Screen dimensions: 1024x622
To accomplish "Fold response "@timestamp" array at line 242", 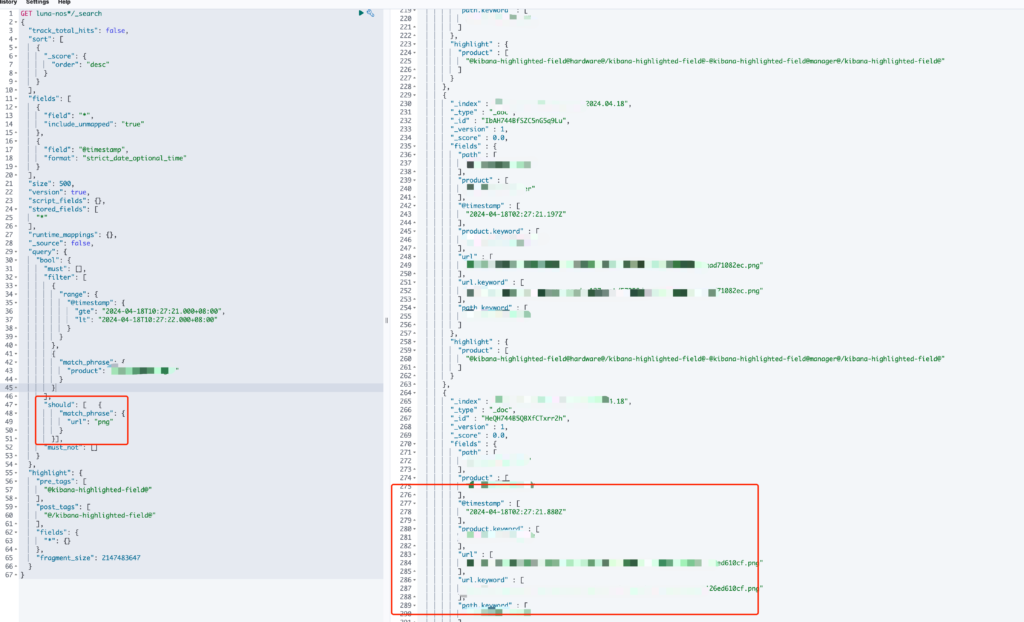I will coord(415,205).
